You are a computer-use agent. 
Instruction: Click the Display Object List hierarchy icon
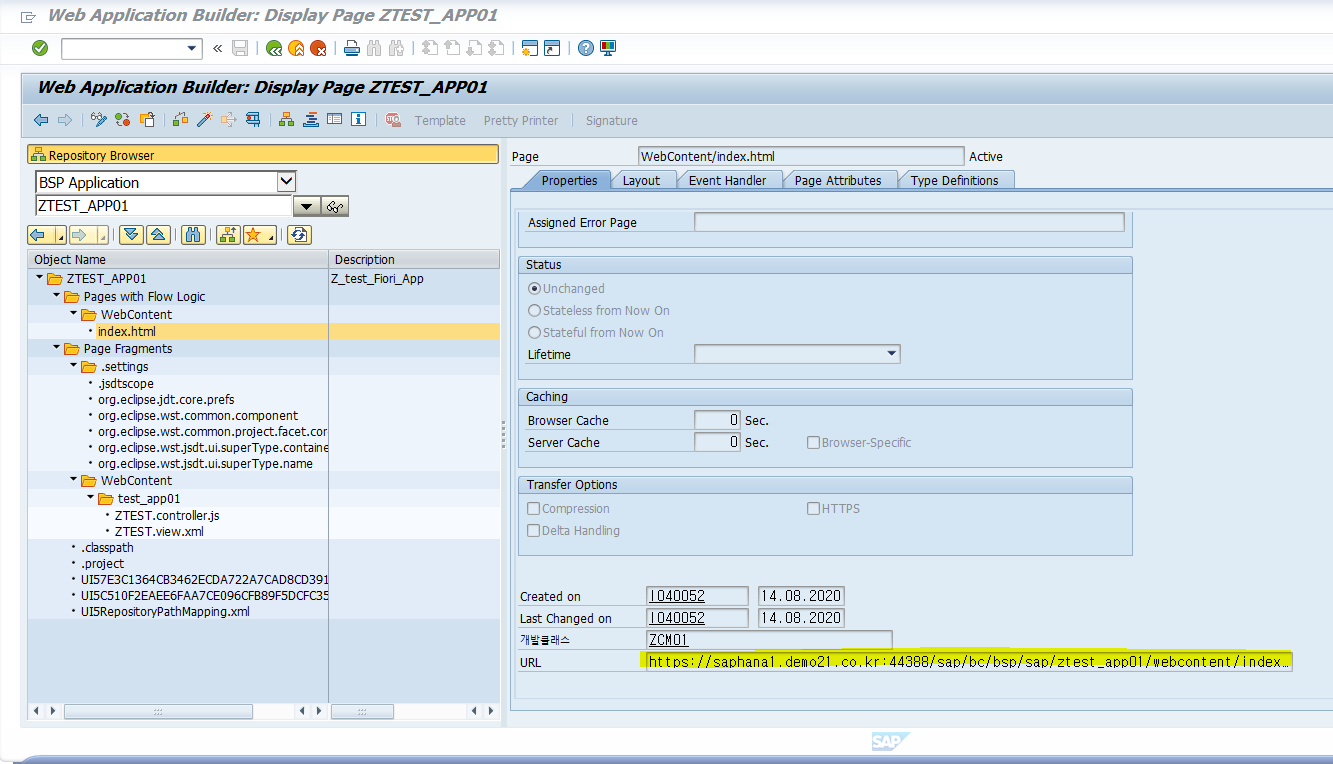coord(287,120)
